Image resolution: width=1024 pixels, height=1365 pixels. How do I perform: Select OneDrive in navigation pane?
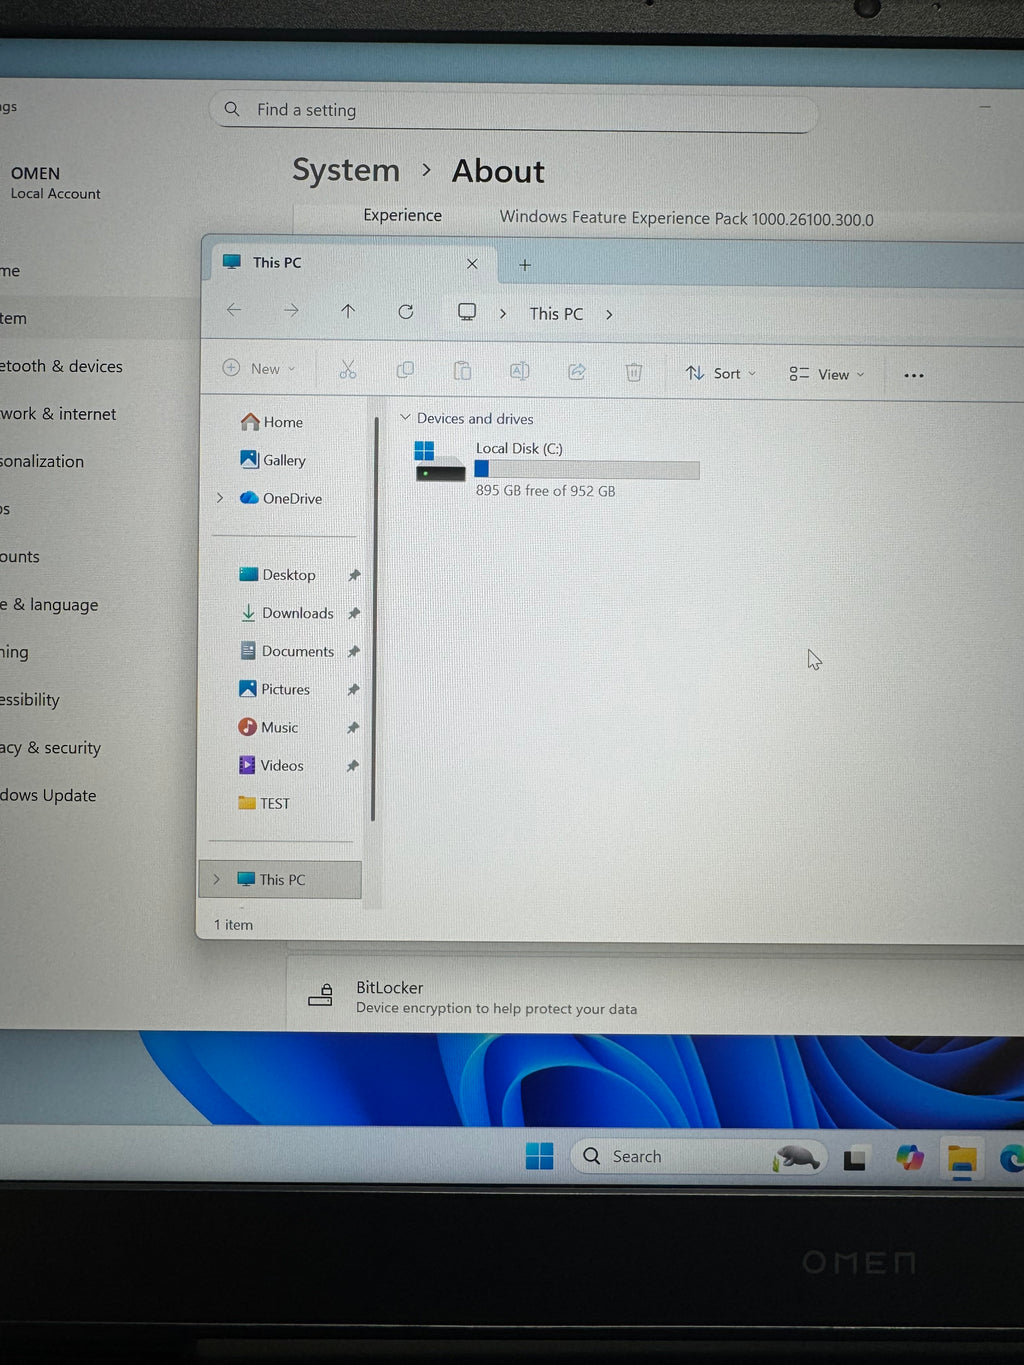pyautogui.click(x=281, y=498)
